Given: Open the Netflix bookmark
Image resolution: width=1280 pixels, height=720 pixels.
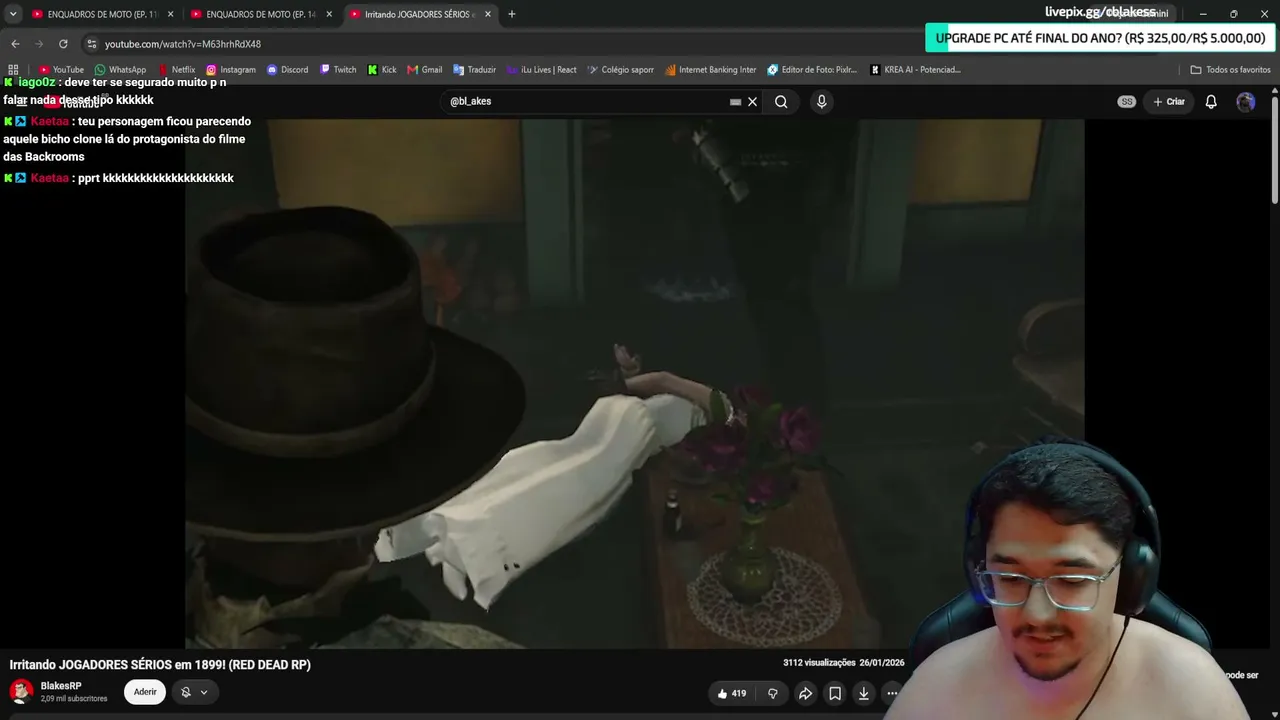Looking at the screenshot, I should pos(177,70).
